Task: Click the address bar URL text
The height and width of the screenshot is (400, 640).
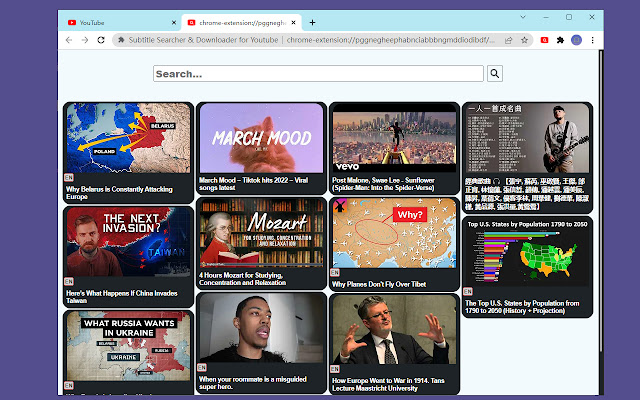Action: (x=391, y=40)
